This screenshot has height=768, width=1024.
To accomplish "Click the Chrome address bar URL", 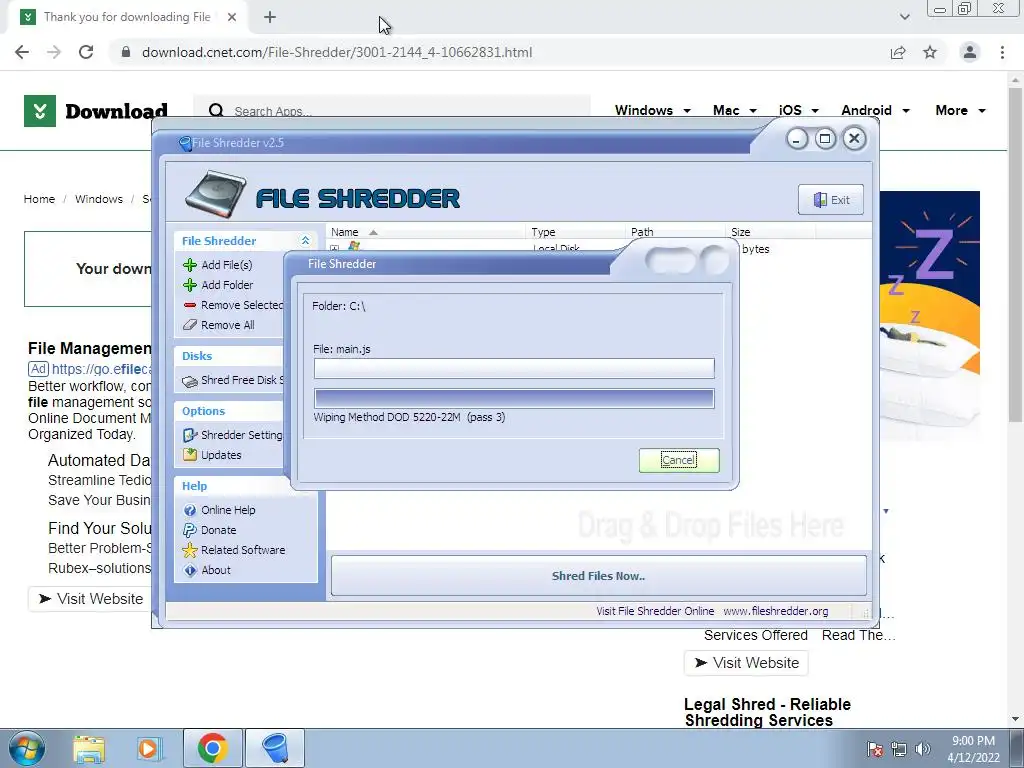I will pyautogui.click(x=337, y=52).
